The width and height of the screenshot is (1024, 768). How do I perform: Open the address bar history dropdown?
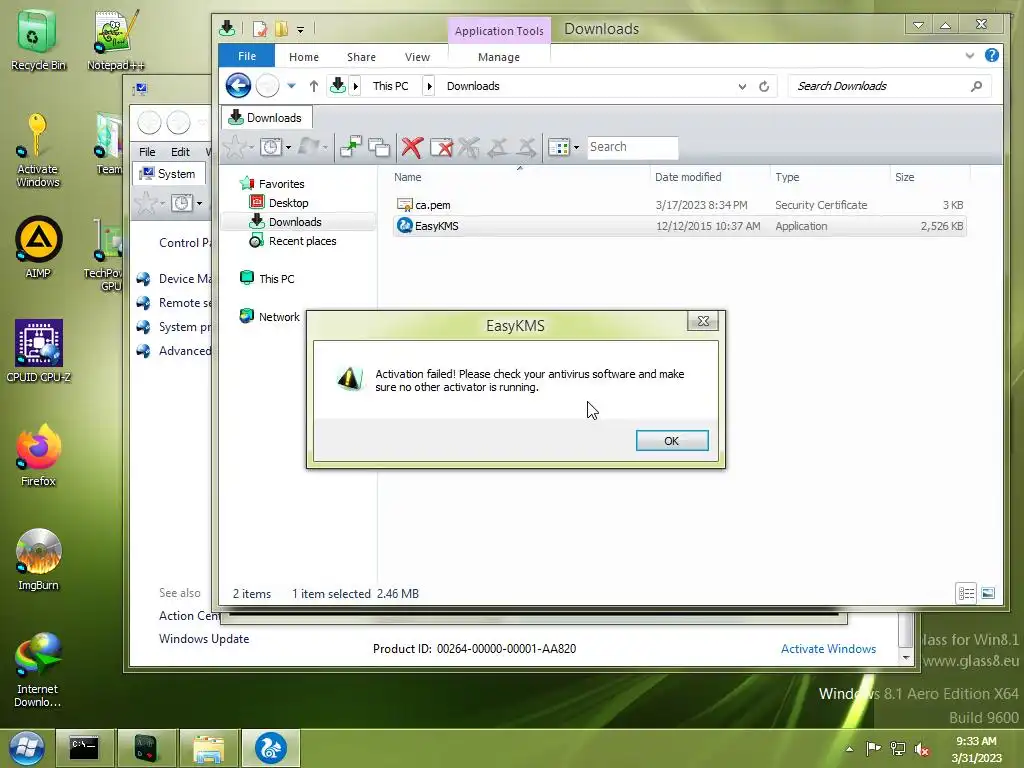[x=742, y=86]
